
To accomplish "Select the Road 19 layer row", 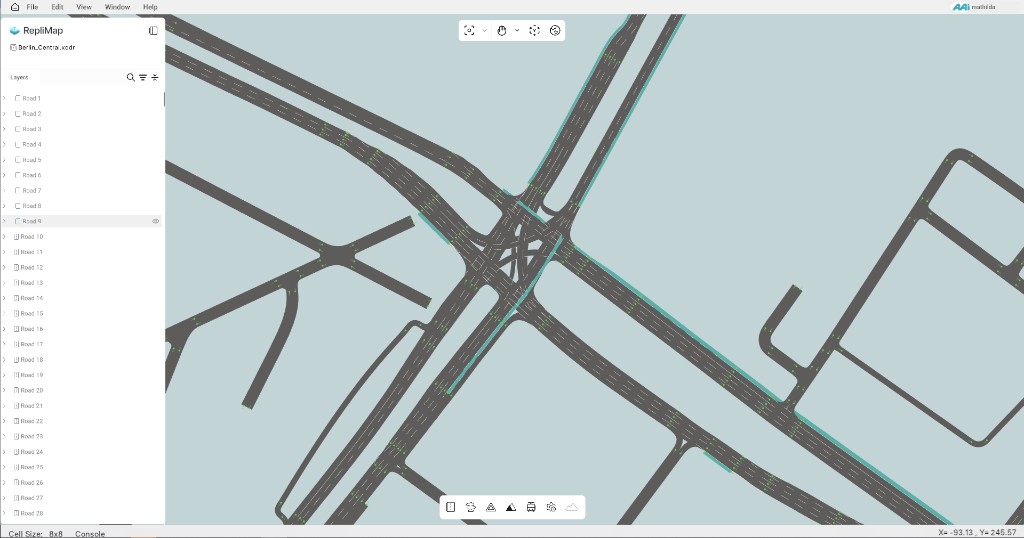I will coord(82,375).
